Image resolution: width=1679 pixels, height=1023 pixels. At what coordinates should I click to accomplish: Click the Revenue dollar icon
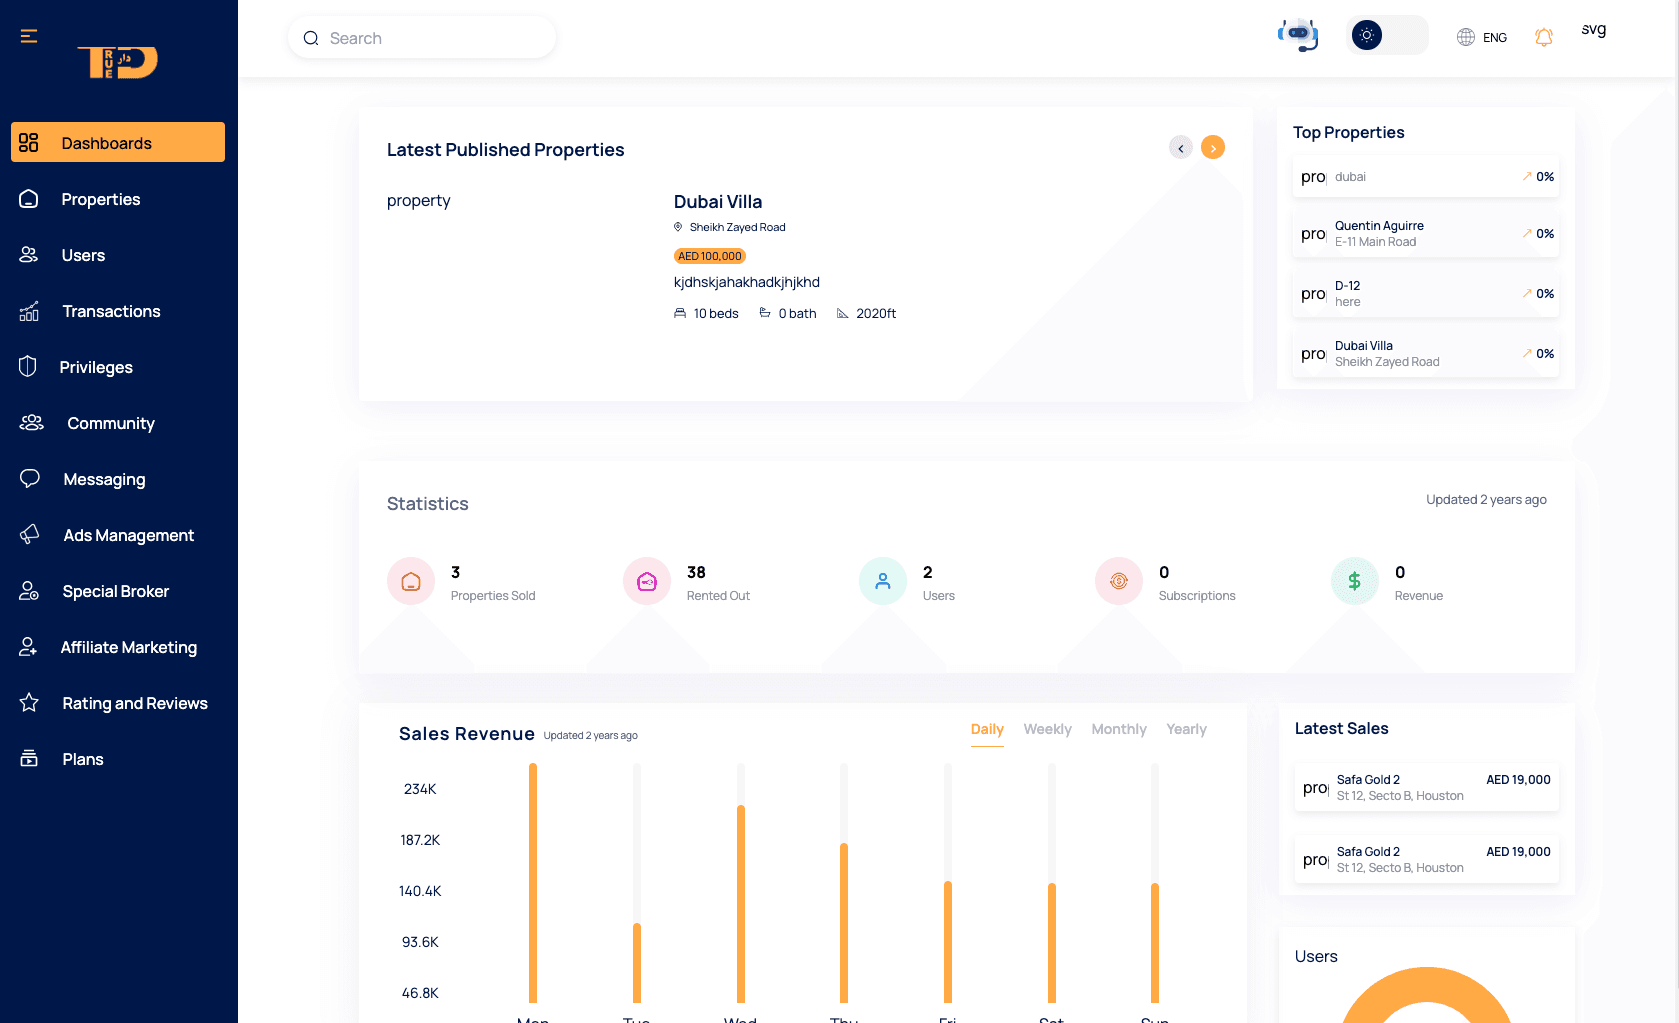[1355, 581]
